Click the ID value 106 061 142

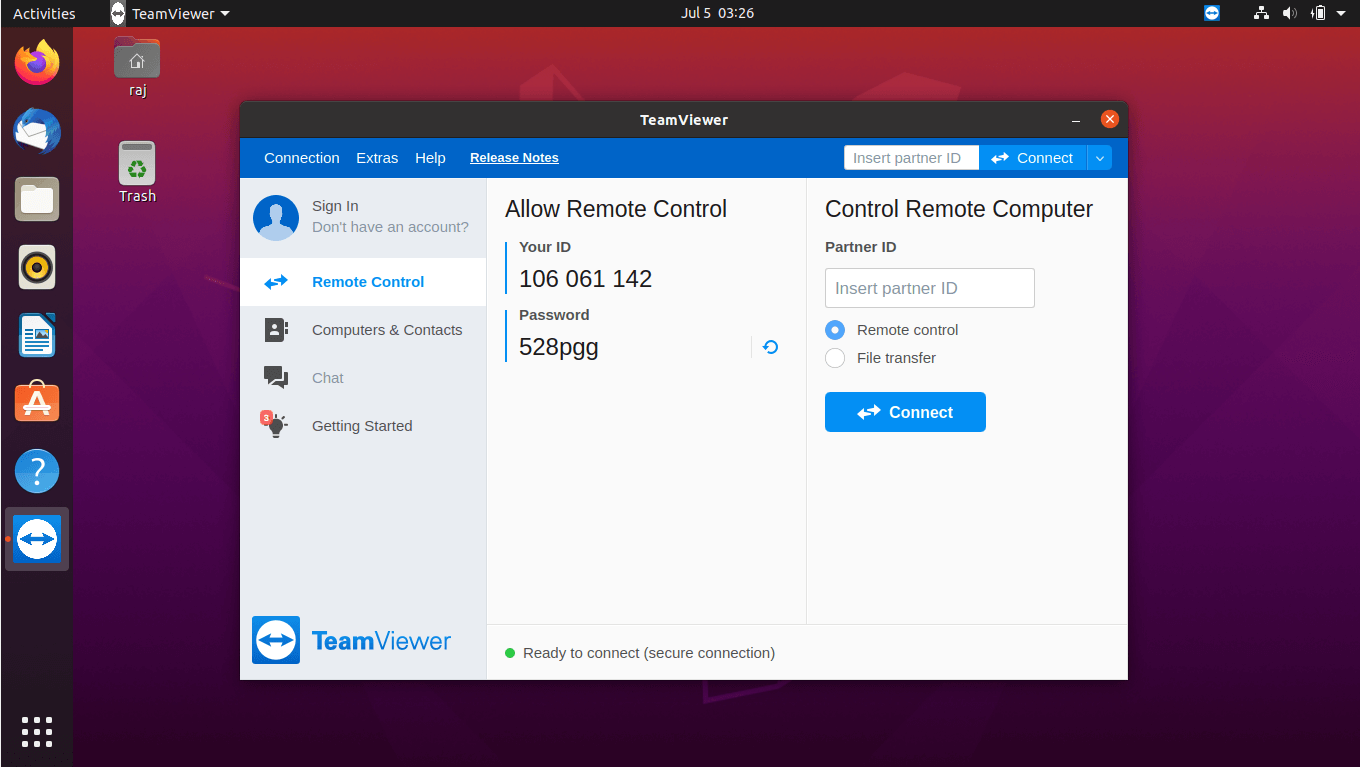pyautogui.click(x=585, y=279)
